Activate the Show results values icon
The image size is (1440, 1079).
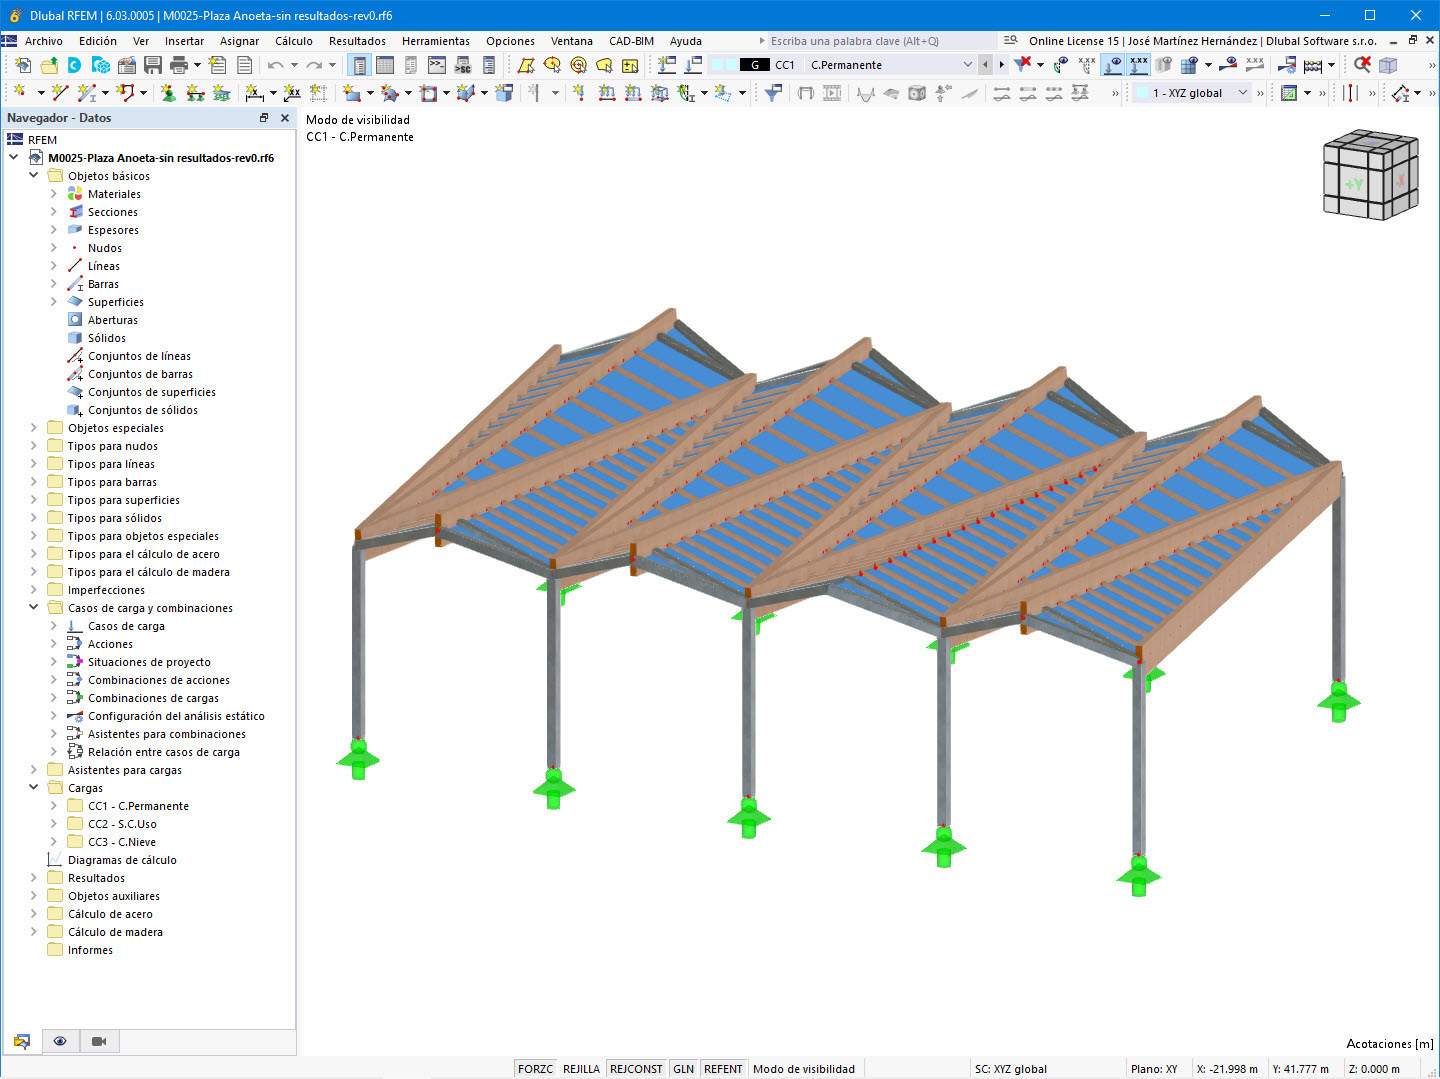(x=1139, y=64)
